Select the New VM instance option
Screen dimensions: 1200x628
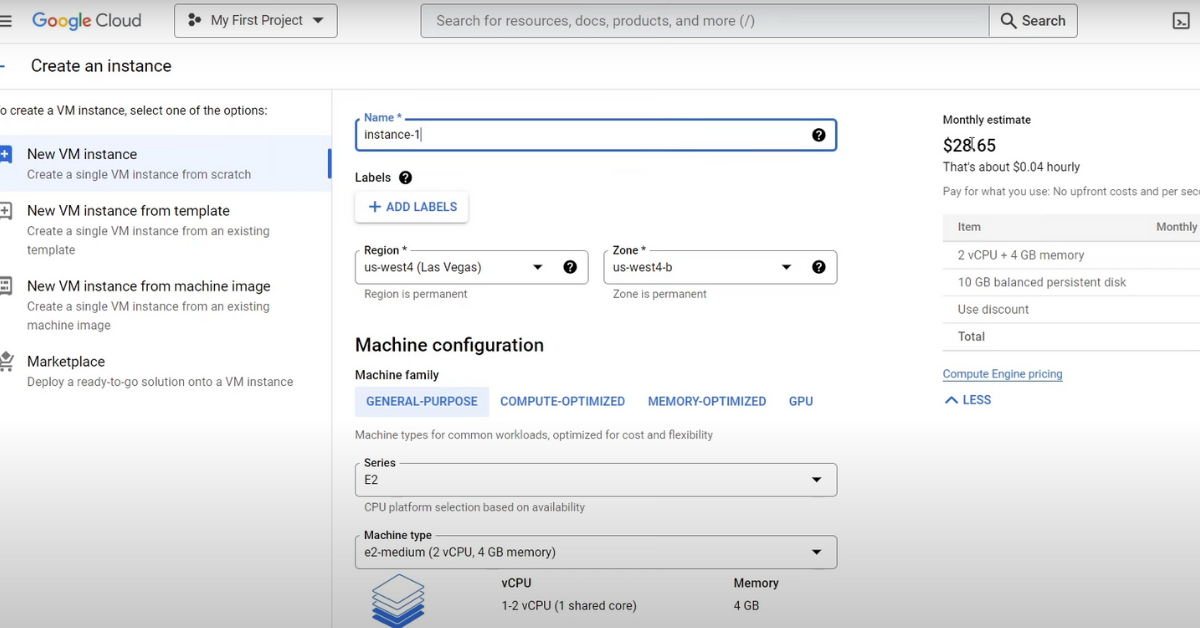click(x=165, y=163)
